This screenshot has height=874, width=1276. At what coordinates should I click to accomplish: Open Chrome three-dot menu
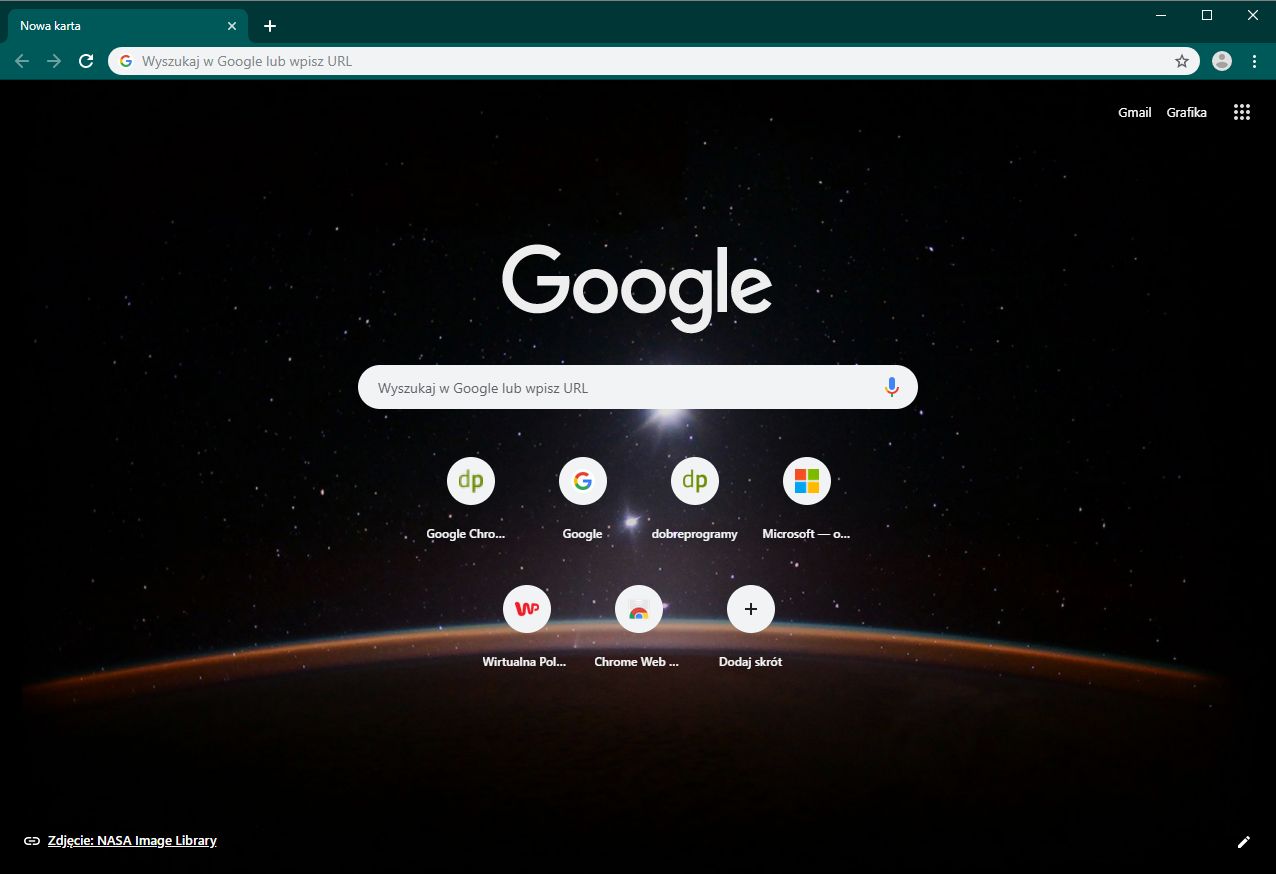(1254, 61)
